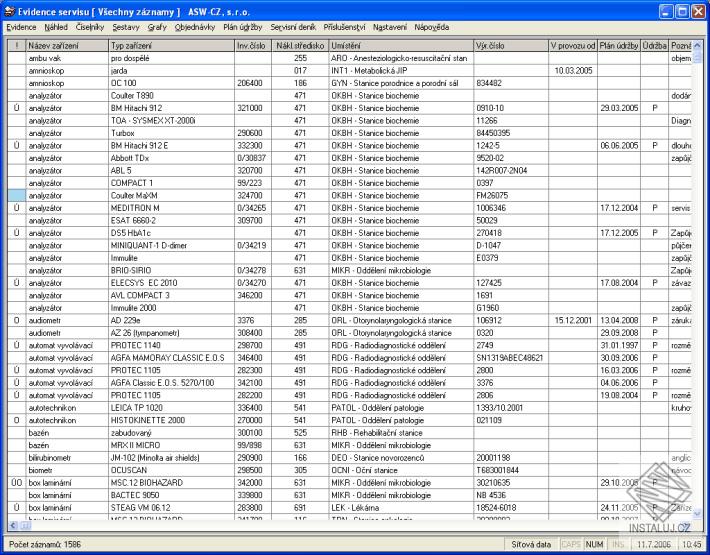Select the 'BACTEC 9050' cell
Viewport: 710px width, 555px height.
172,495
